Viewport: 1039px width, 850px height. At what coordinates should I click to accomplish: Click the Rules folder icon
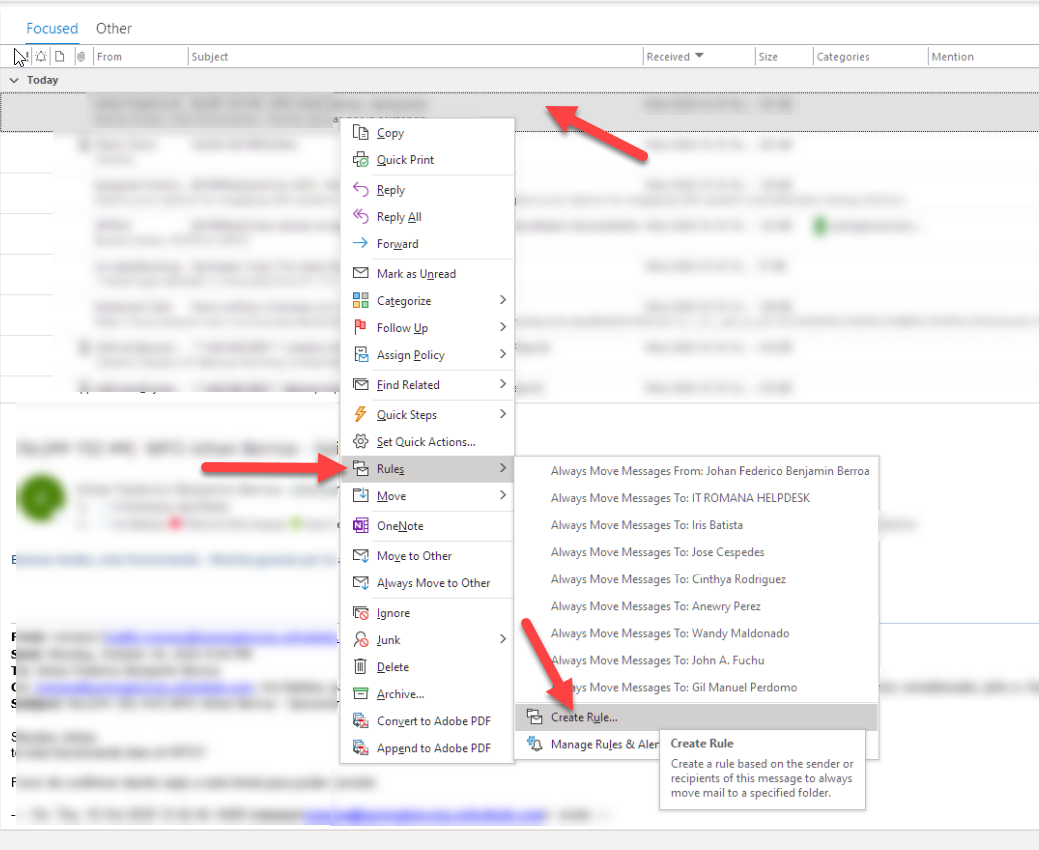point(360,468)
